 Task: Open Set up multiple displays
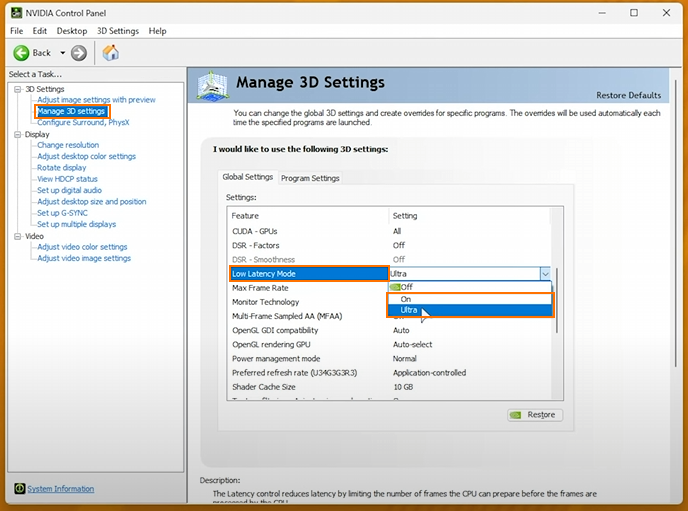click(x=76, y=224)
